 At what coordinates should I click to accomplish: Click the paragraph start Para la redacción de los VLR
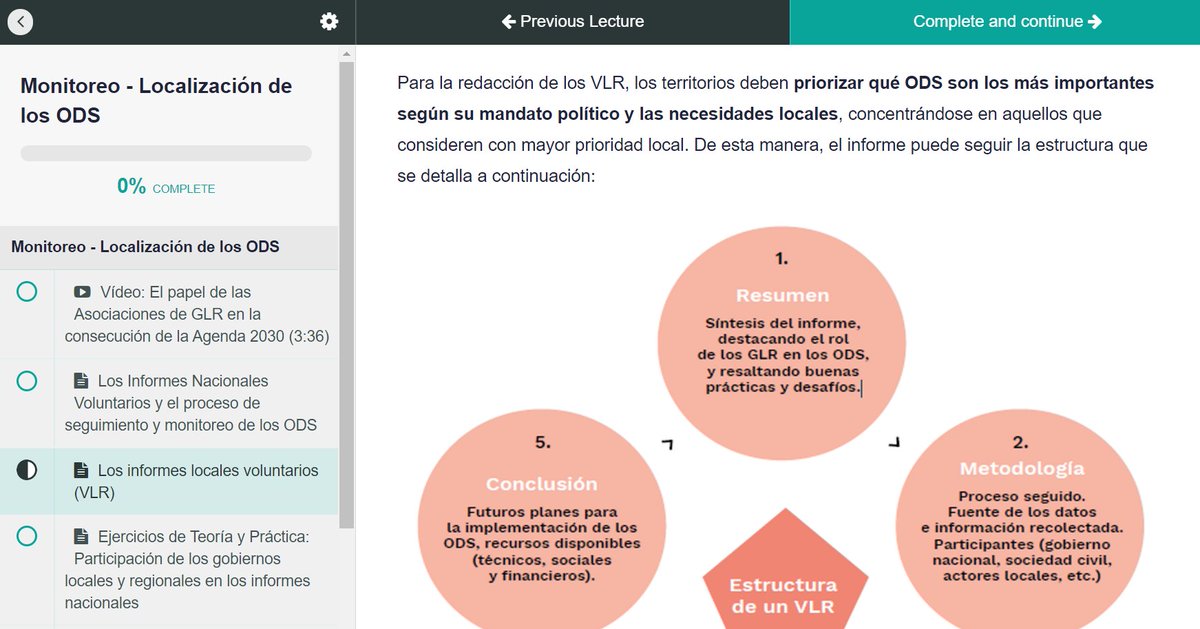[x=513, y=82]
